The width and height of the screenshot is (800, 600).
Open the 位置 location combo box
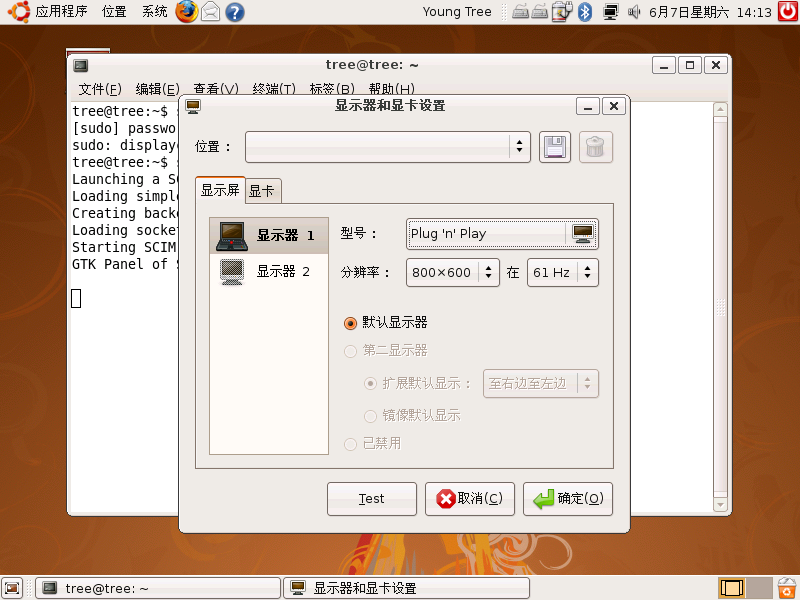[x=388, y=147]
